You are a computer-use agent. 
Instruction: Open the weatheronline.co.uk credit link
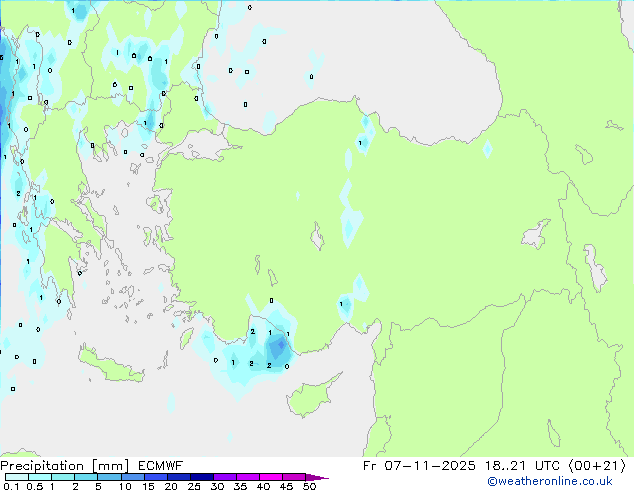[550, 481]
